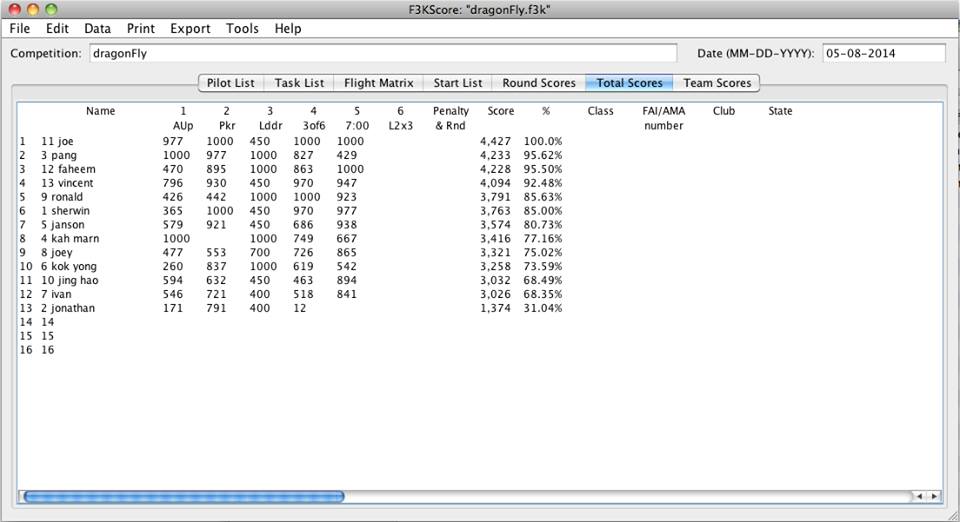Screen dimensions: 960x522
Task: Switch to the Task List tab
Action: pos(299,83)
